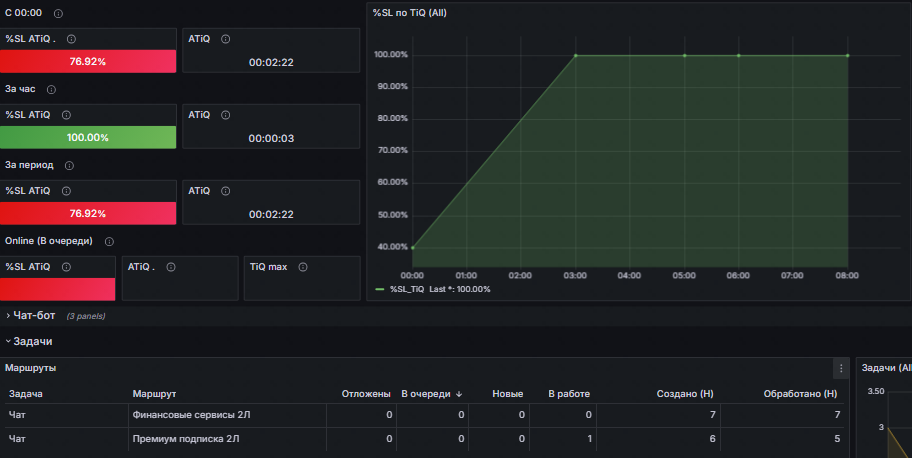Open 'Маршруты' panel title
The image size is (912, 458).
click(30, 368)
